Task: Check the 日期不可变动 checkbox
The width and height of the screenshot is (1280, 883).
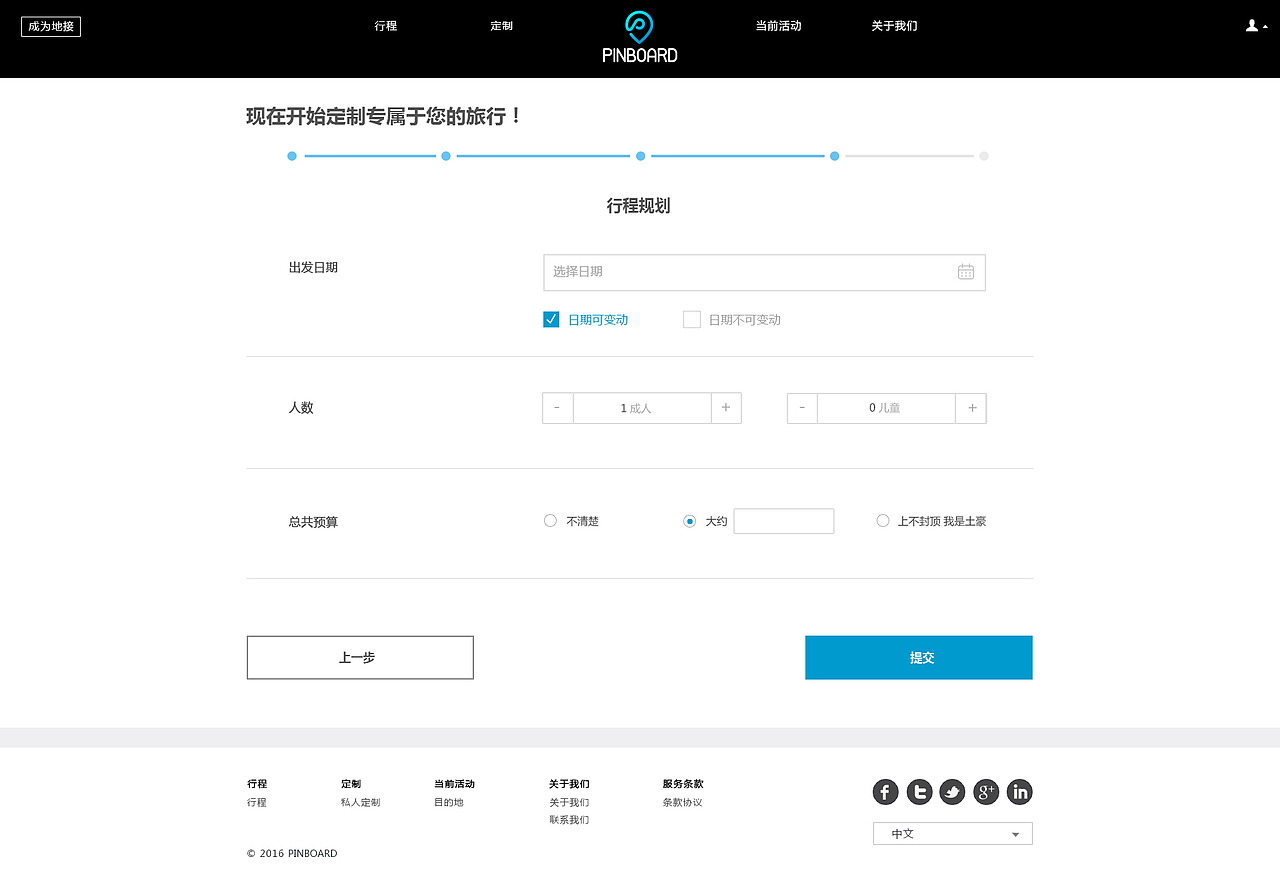Action: click(x=691, y=319)
